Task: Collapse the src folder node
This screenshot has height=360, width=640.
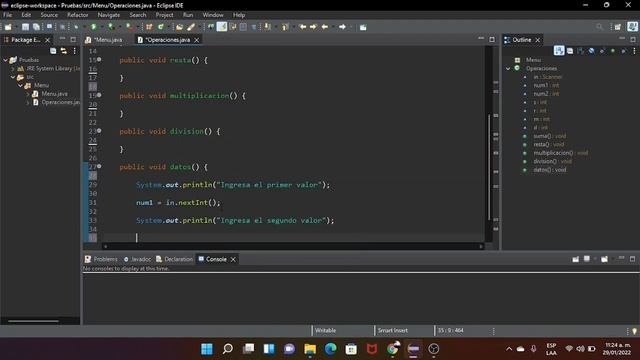Action: 13,77
